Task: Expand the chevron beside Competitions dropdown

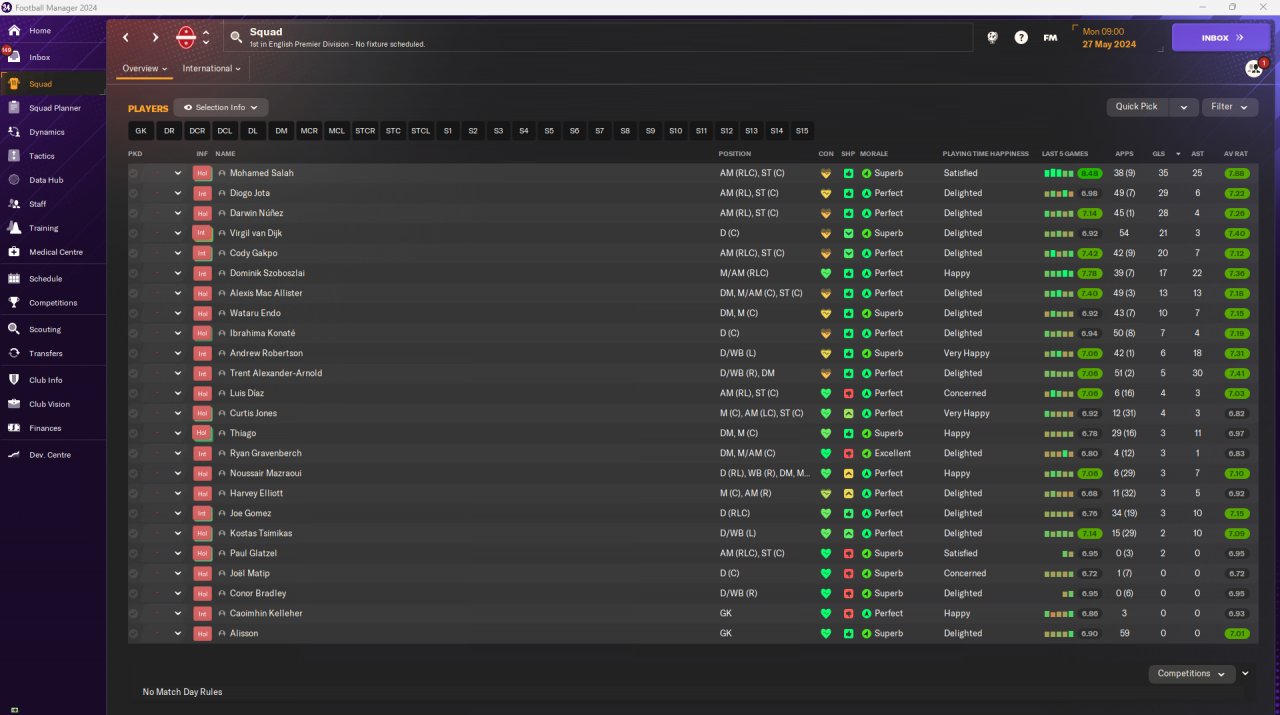Action: point(1246,674)
